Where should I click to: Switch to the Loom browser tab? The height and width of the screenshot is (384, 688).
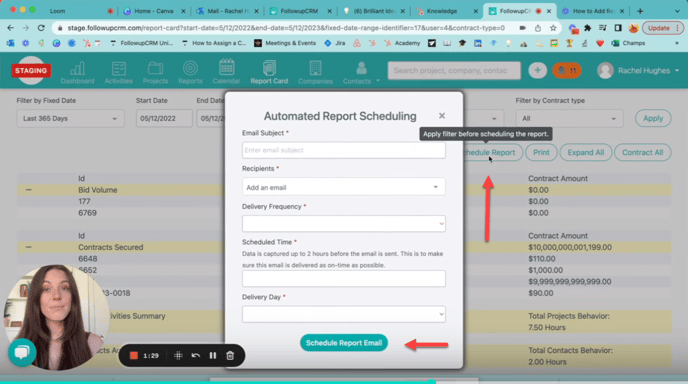(x=81, y=11)
